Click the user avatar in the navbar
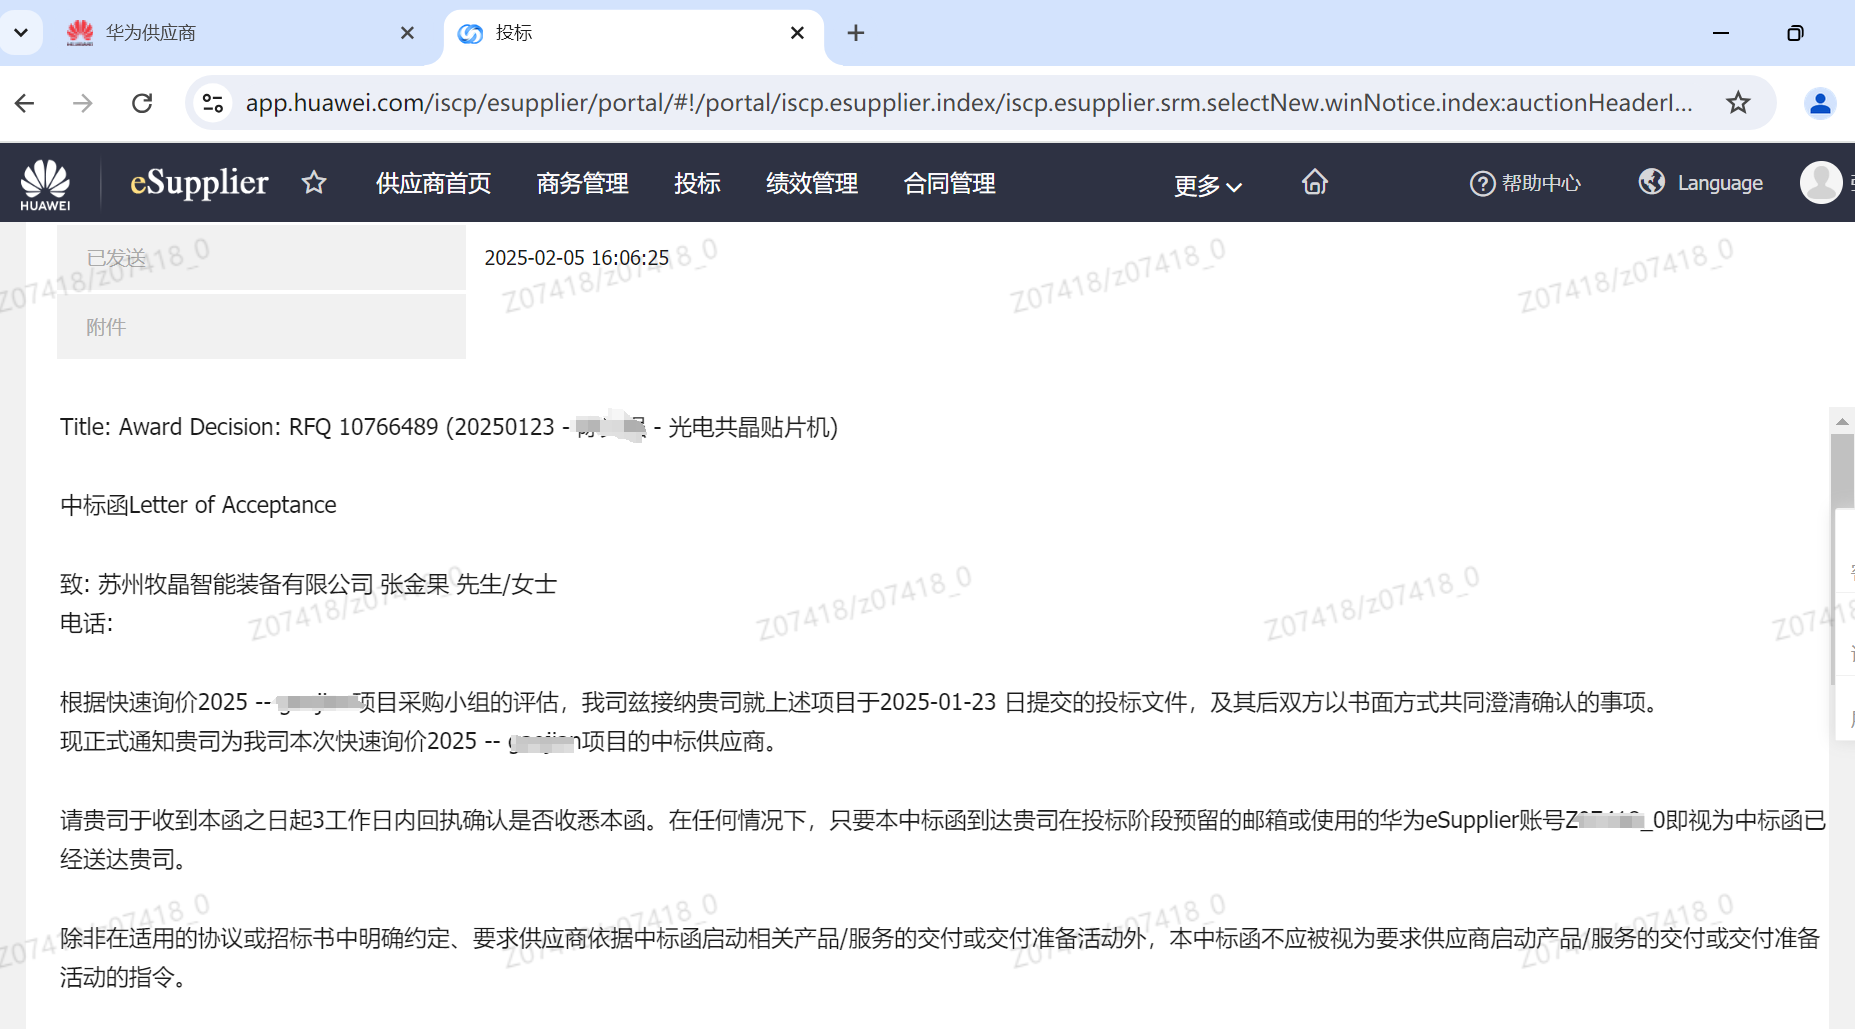 click(x=1820, y=183)
